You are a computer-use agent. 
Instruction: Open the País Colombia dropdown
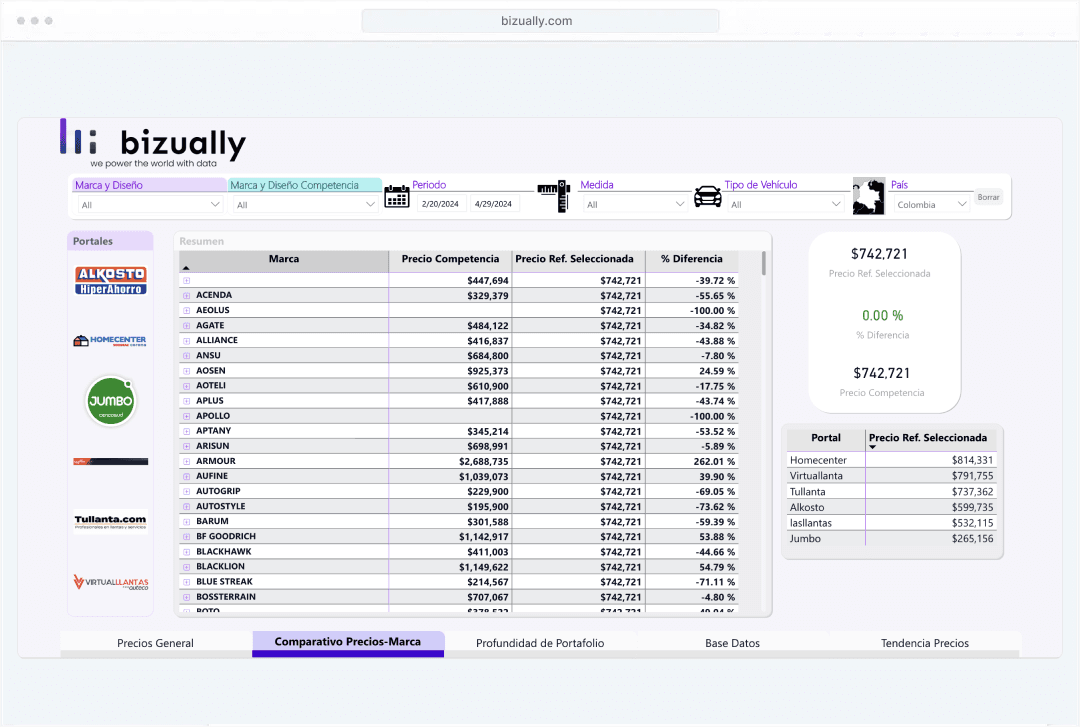pyautogui.click(x=931, y=205)
